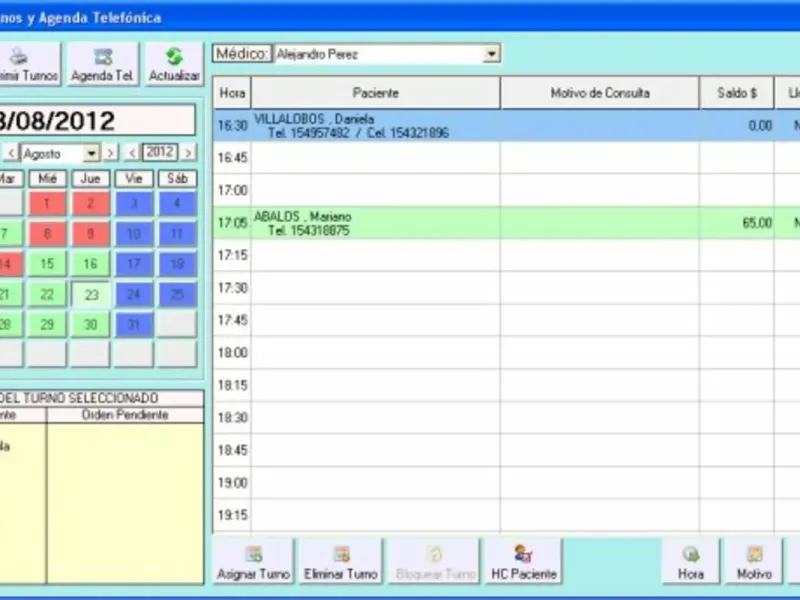Click the 2012 year field
Image resolution: width=800 pixels, height=600 pixels.
[x=160, y=152]
